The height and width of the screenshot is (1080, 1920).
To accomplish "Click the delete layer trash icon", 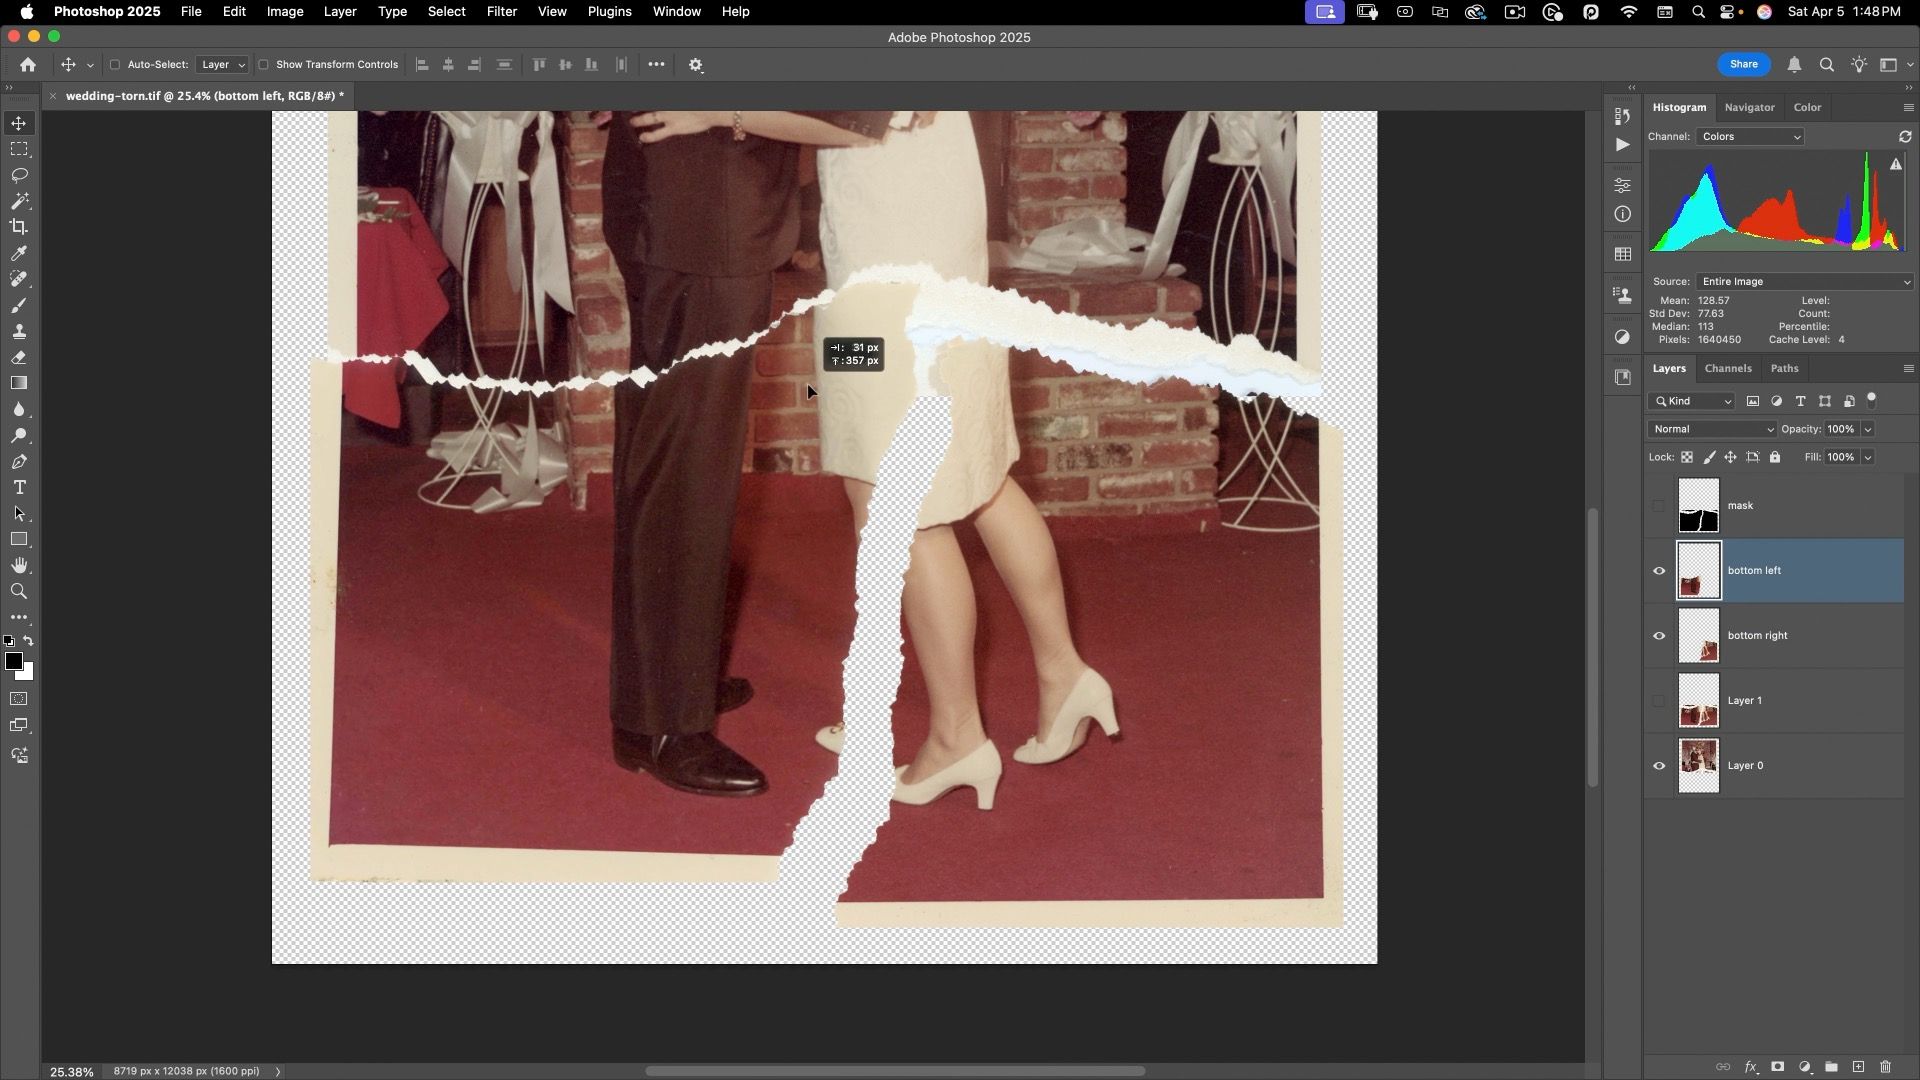I will pos(1886,1067).
